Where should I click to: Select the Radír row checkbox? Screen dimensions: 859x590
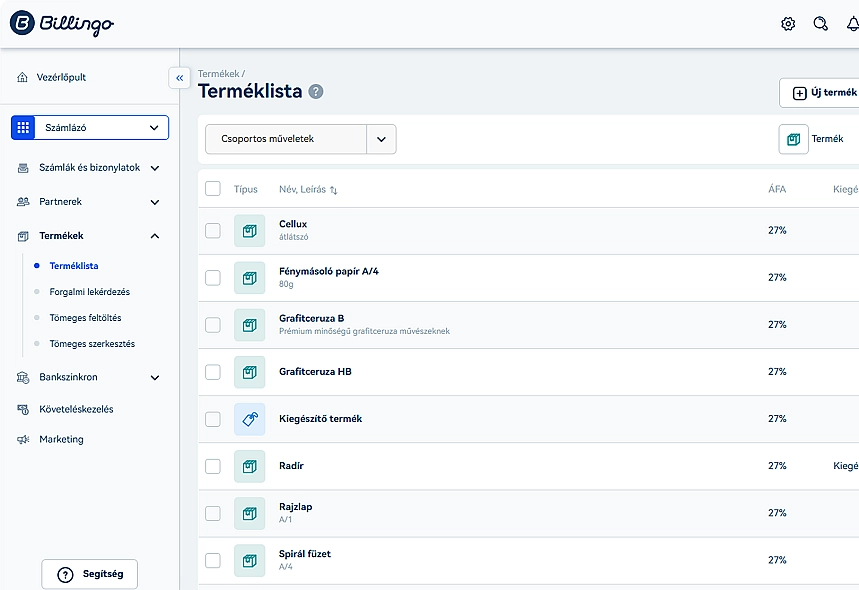pos(213,466)
